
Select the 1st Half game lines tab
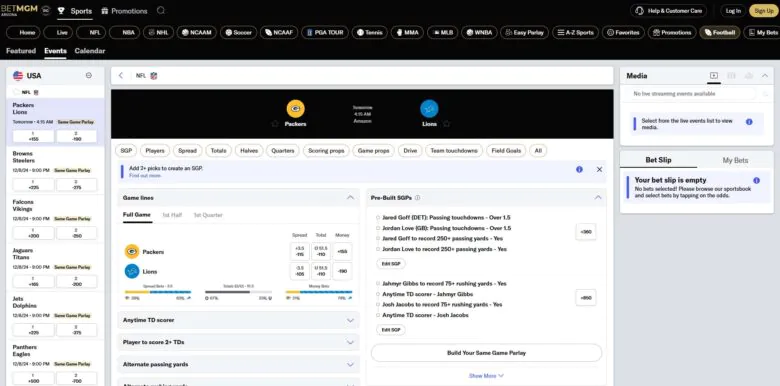[x=172, y=215]
